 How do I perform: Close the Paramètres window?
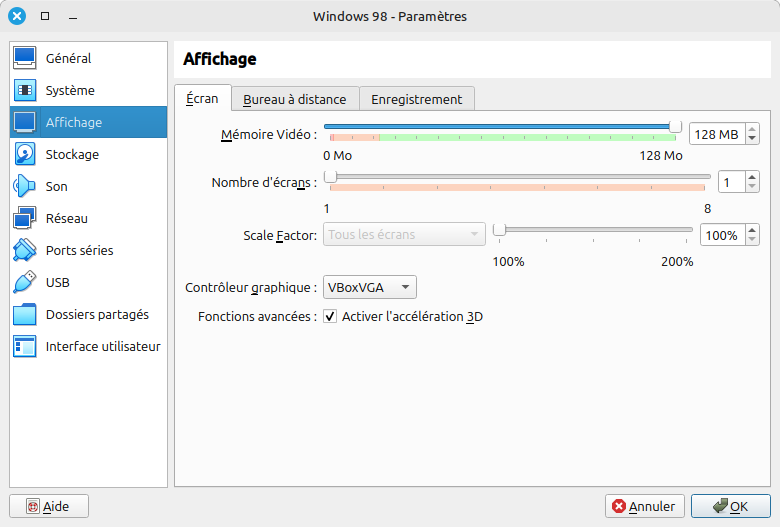click(x=17, y=16)
